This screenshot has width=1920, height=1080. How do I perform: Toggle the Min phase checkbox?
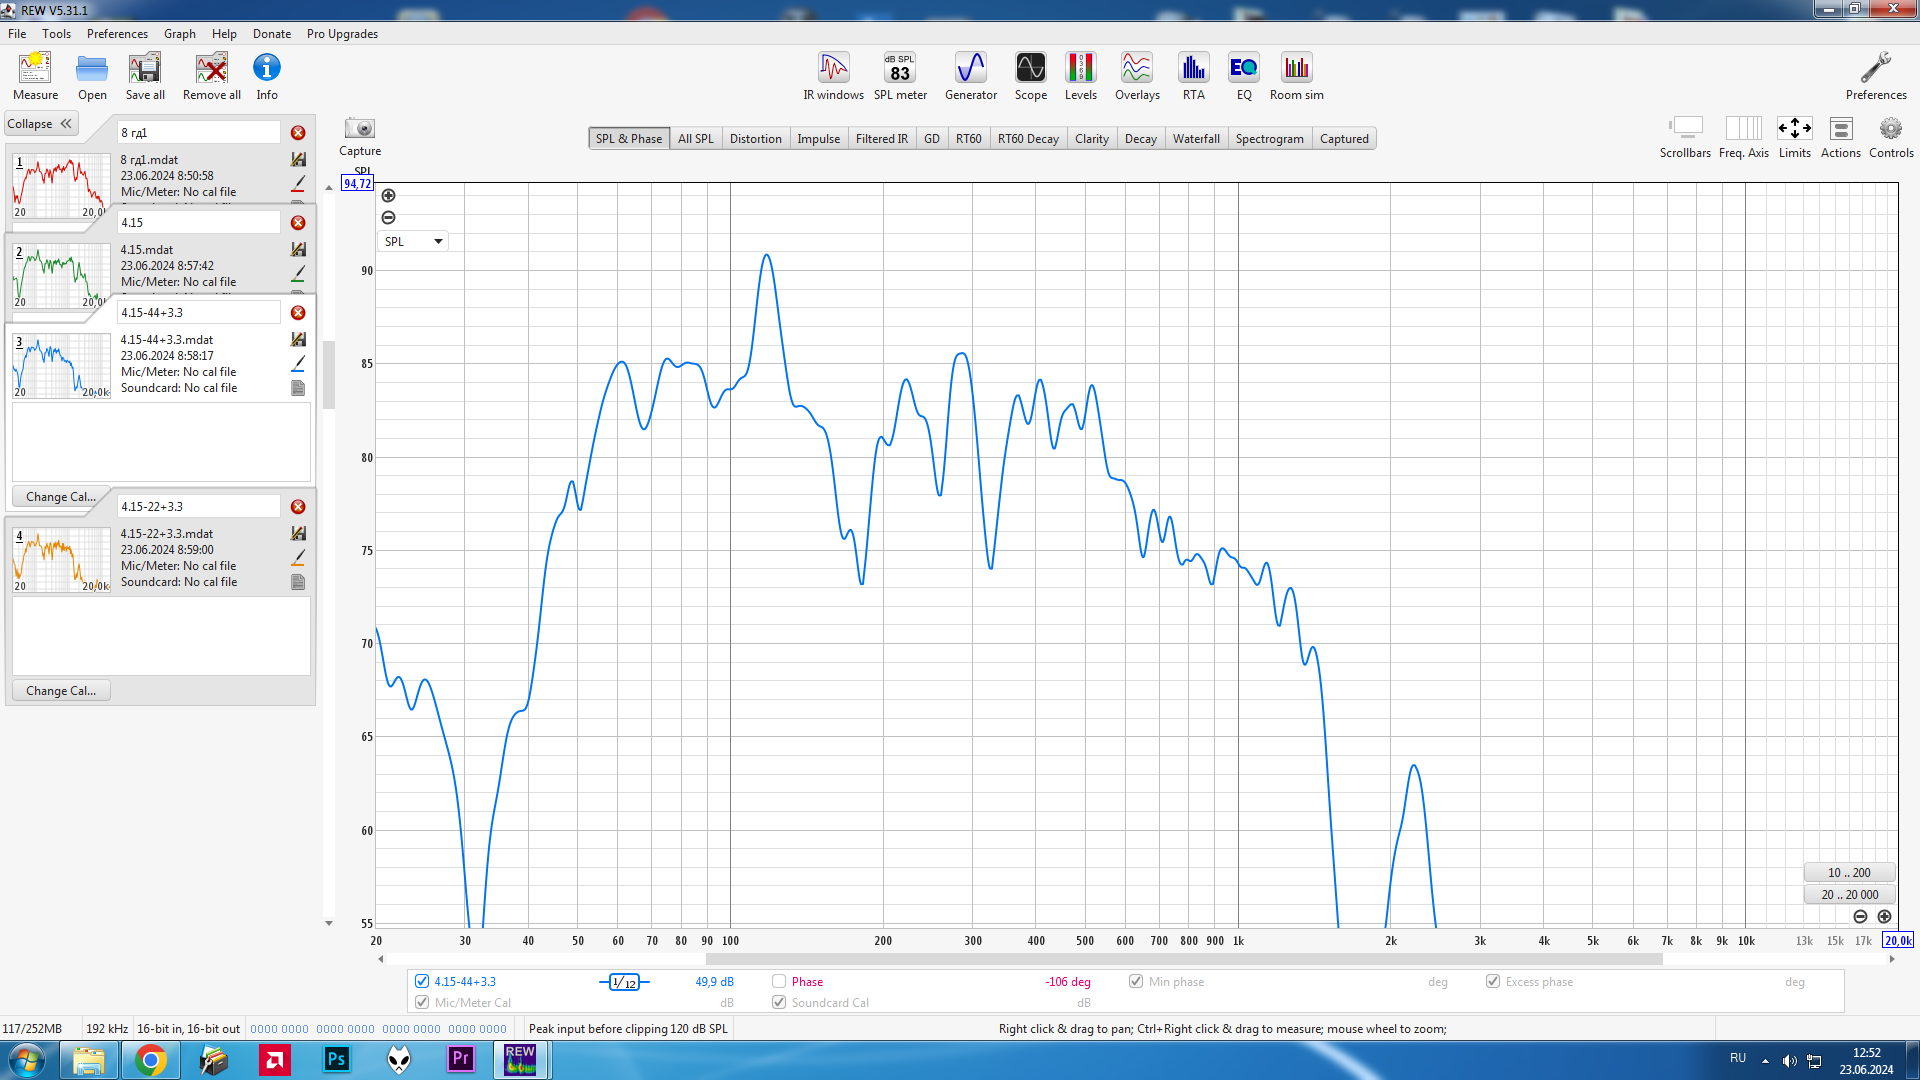point(1136,982)
